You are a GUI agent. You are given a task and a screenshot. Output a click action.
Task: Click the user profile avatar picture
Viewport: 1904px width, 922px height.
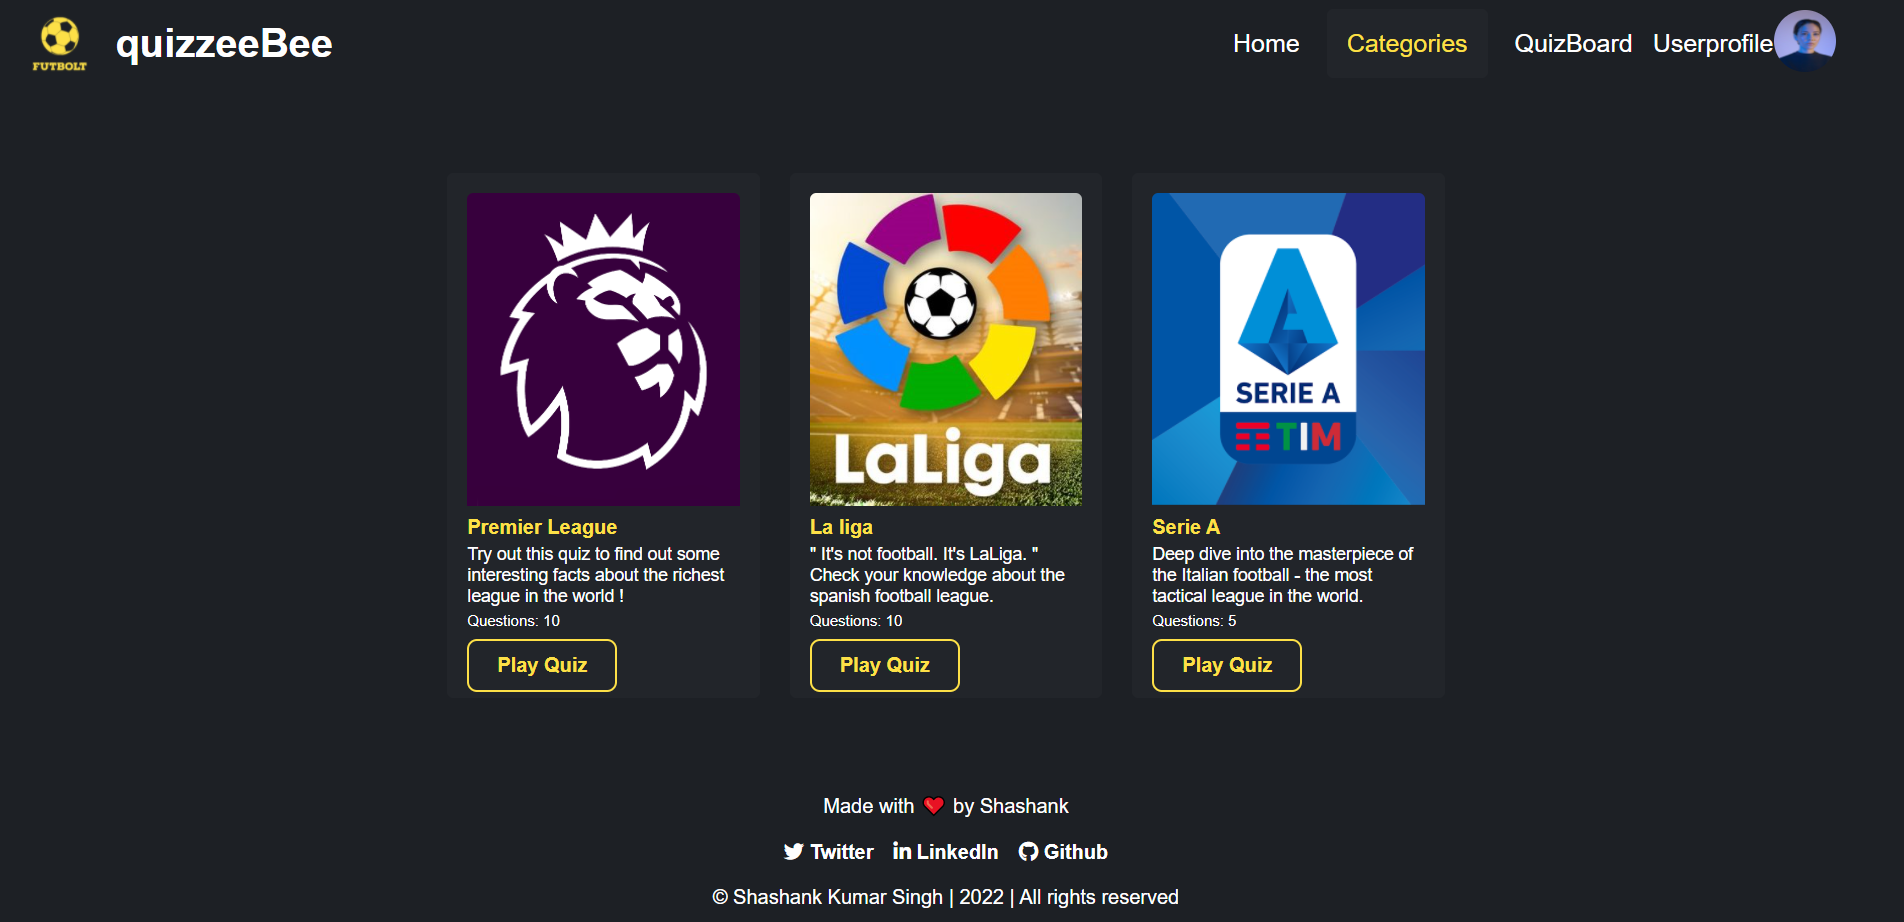click(x=1806, y=40)
